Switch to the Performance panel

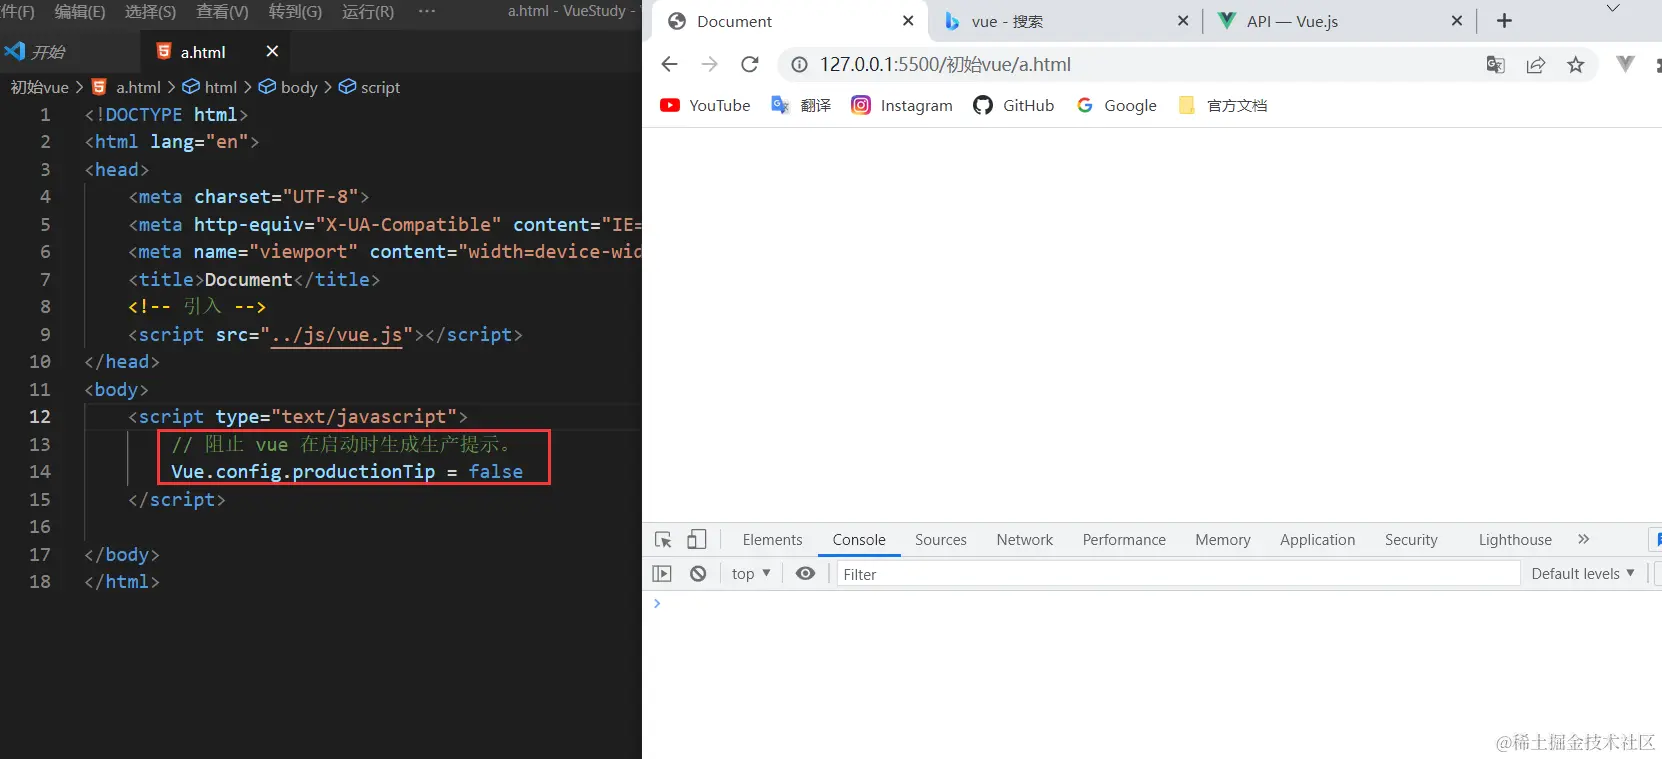coord(1124,540)
